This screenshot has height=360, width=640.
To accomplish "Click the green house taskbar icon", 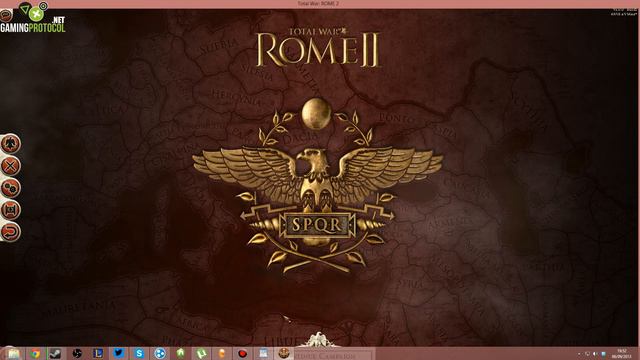I will click(x=180, y=353).
